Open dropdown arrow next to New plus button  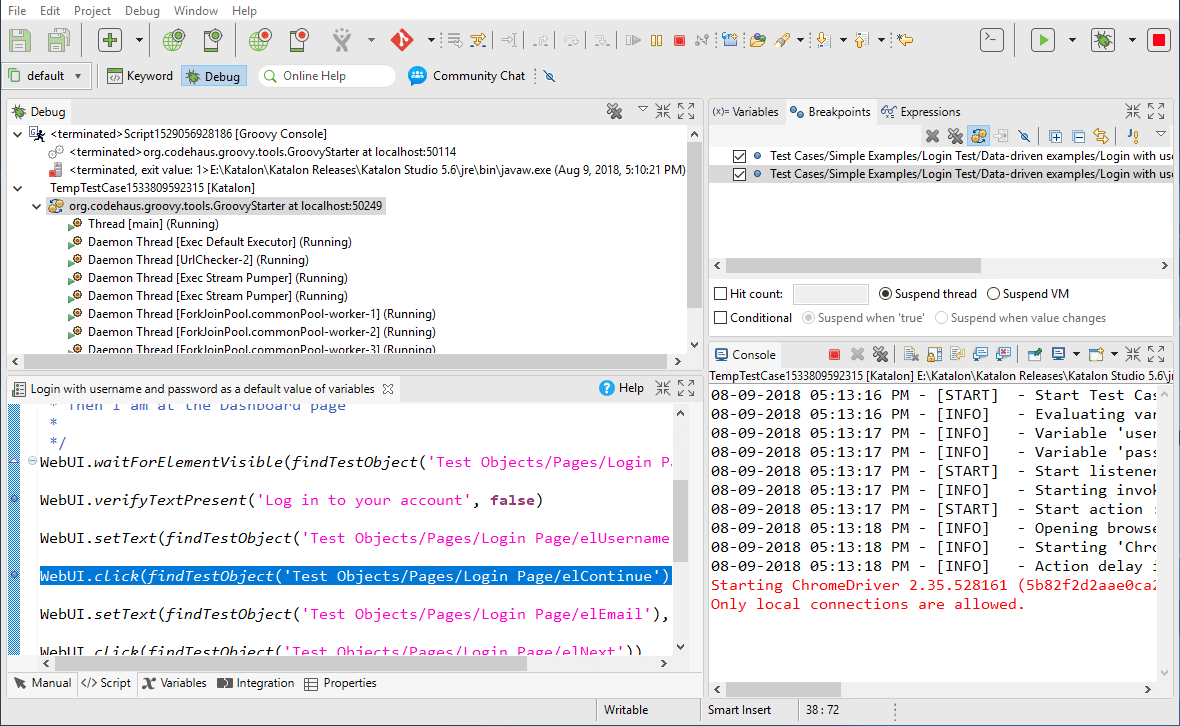[139, 40]
